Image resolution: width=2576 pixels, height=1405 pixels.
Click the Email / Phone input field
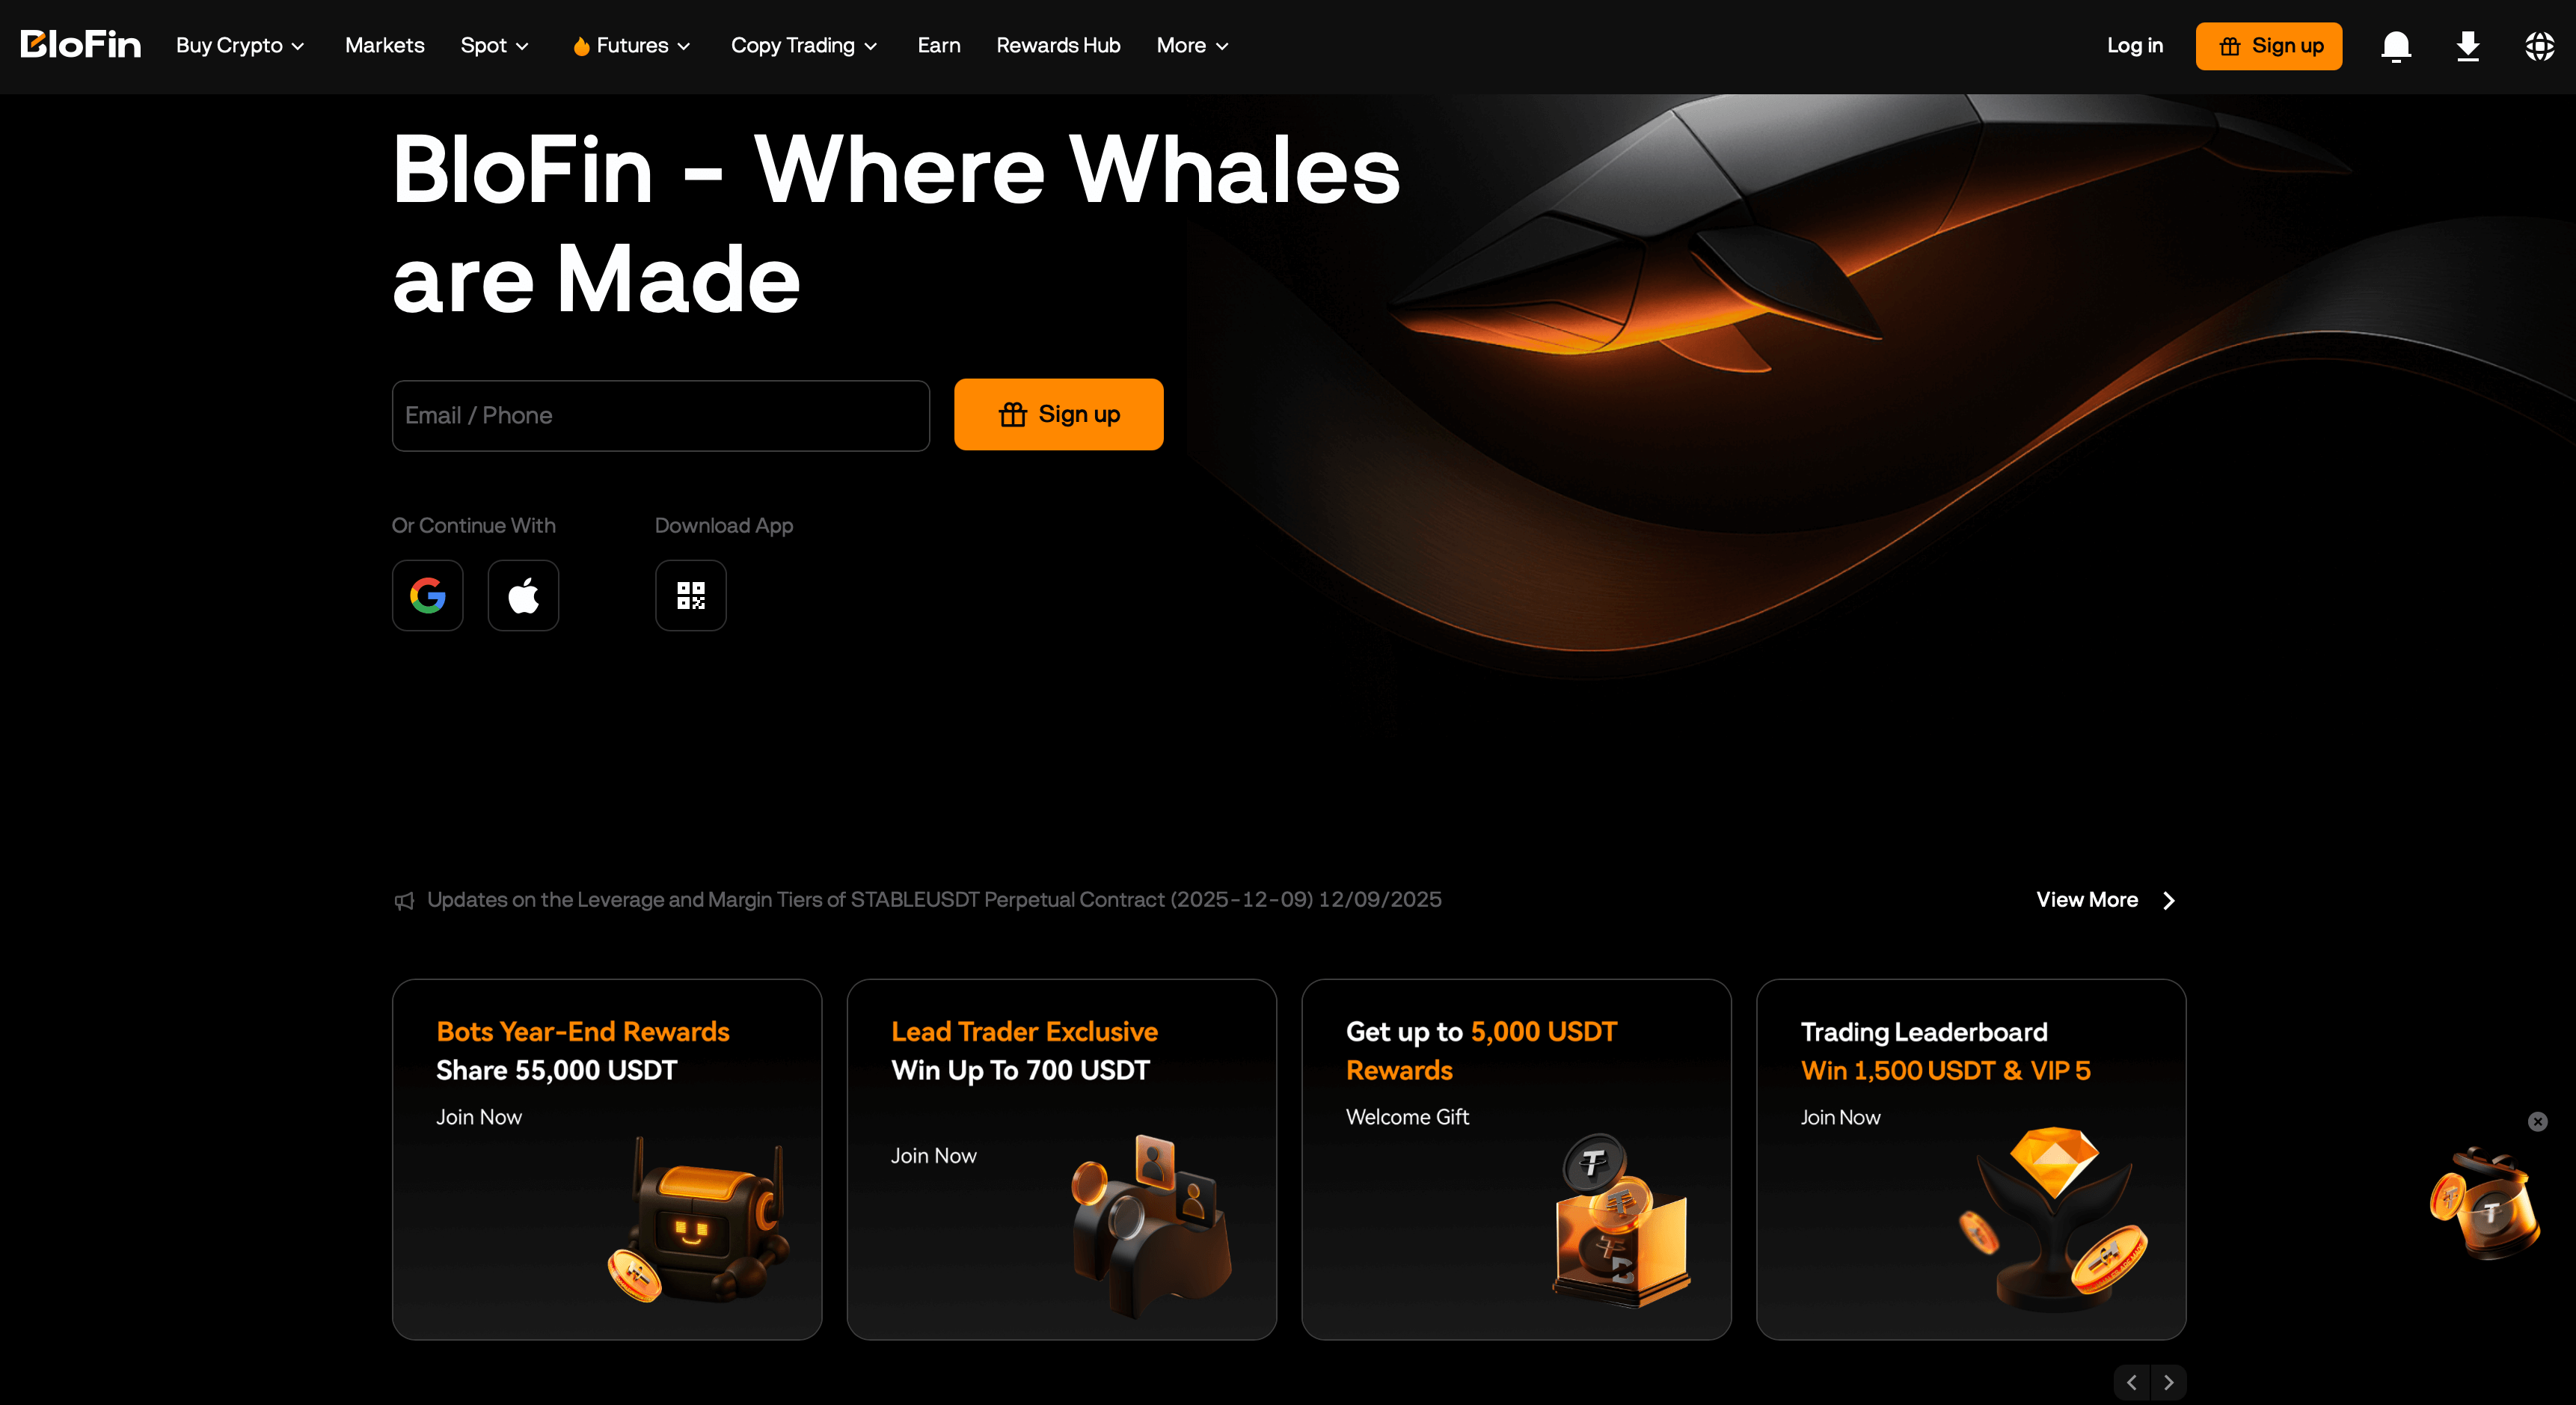coord(661,415)
